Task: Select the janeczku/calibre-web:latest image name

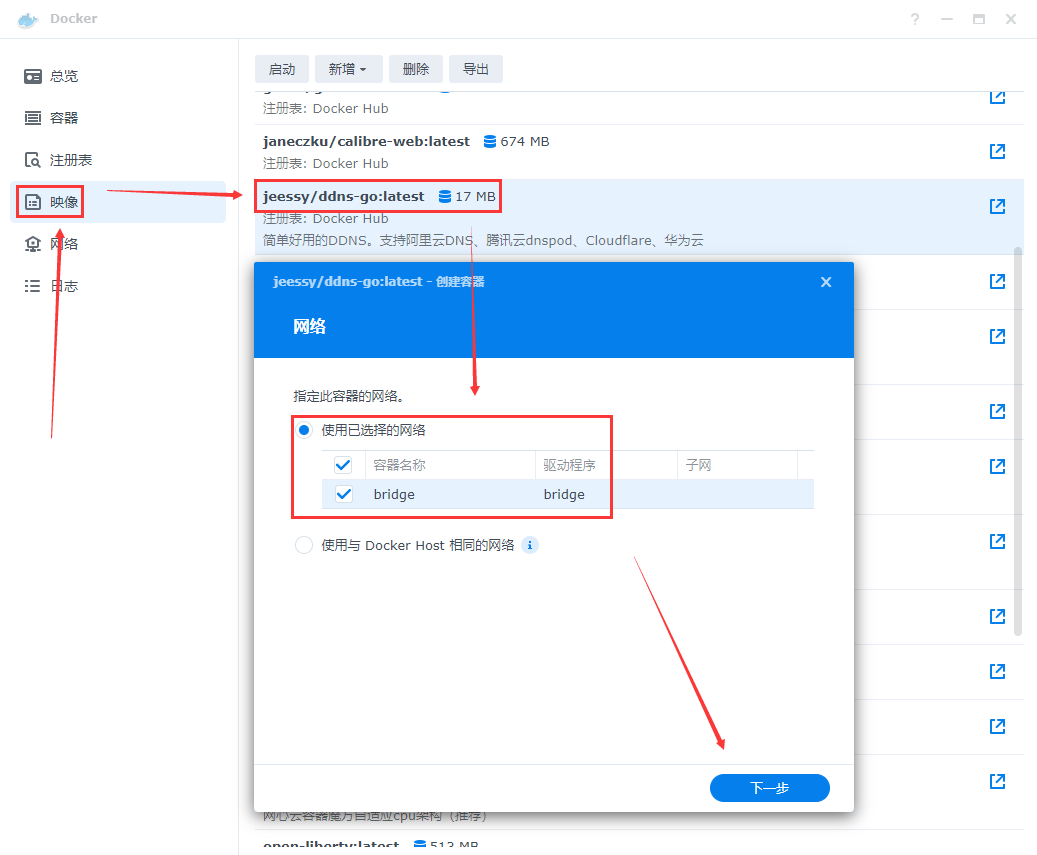Action: click(366, 142)
